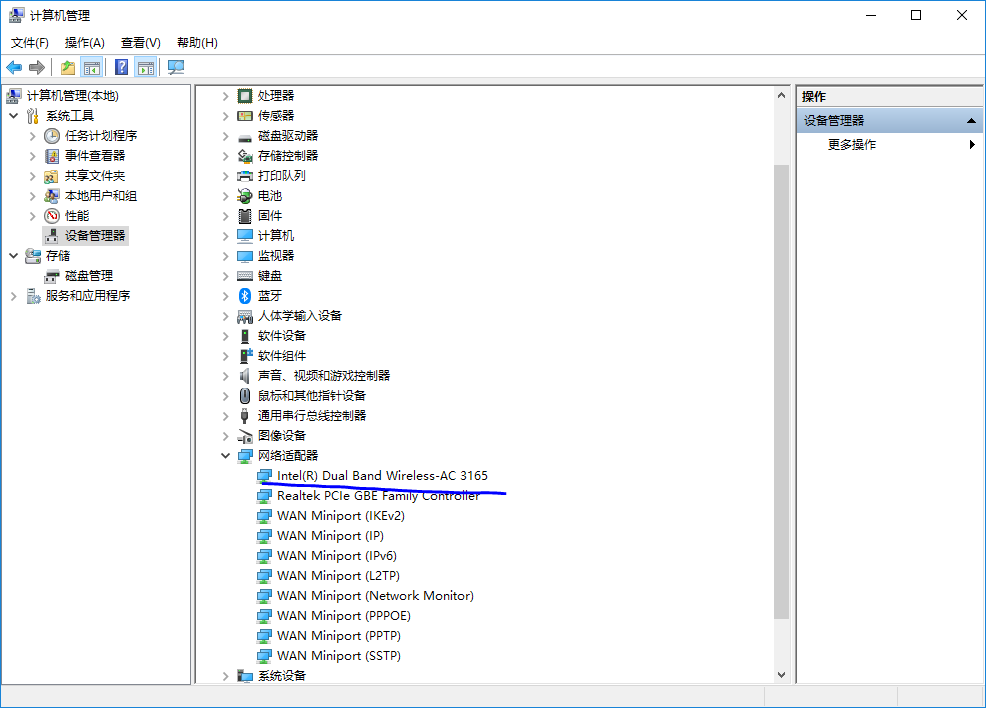Screen dimensions: 986x708
Task: Open the 帮助(H) menu
Action: tap(197, 43)
